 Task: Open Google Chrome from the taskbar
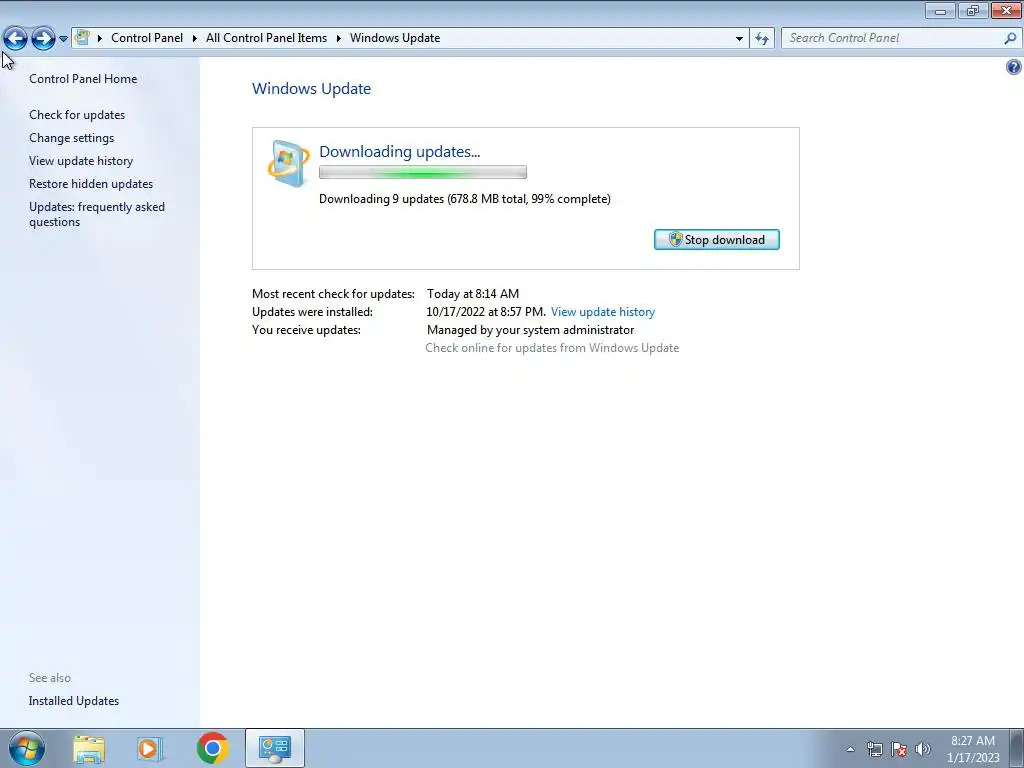212,748
